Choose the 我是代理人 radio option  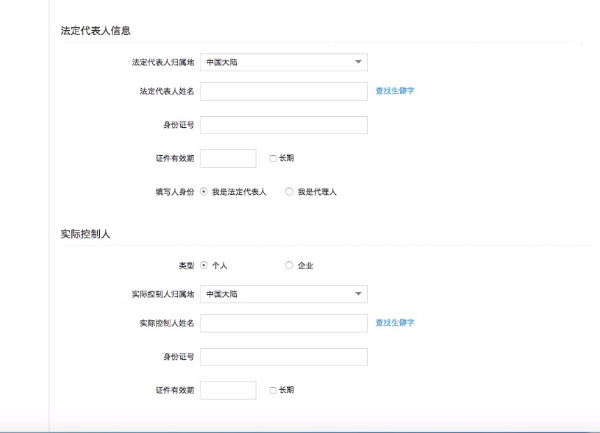coord(289,191)
